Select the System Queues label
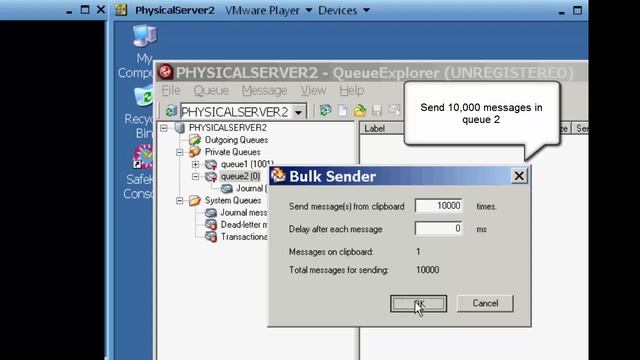640x360 pixels. [x=233, y=200]
